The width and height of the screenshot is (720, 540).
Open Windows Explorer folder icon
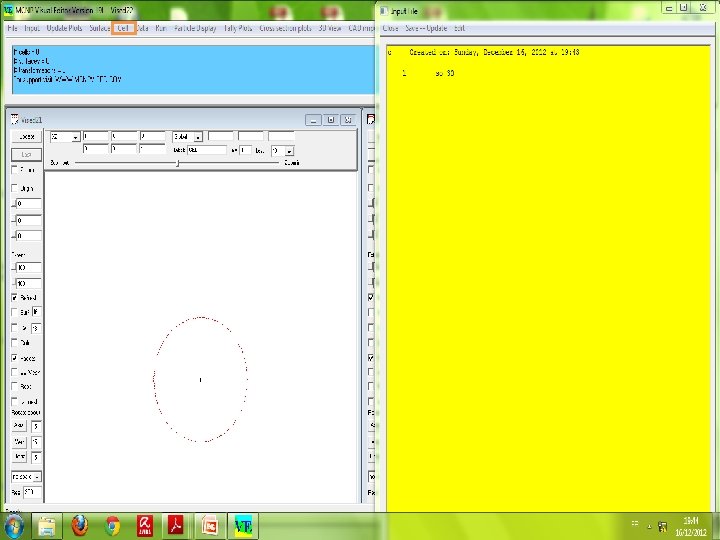click(x=46, y=526)
